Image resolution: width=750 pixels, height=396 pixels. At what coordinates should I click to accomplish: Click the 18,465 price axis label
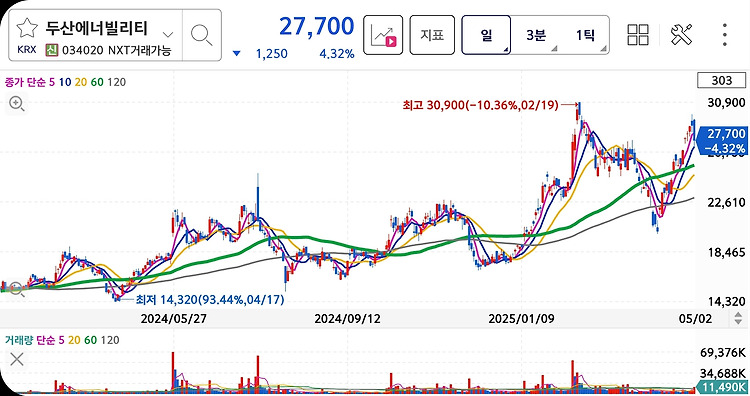click(726, 252)
